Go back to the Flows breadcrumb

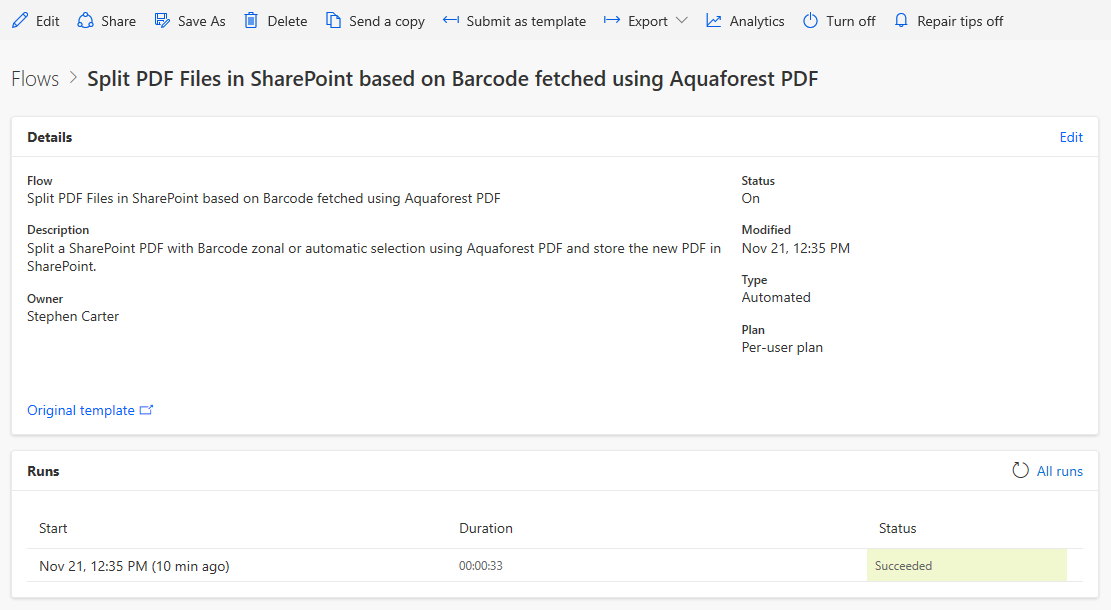coord(35,79)
